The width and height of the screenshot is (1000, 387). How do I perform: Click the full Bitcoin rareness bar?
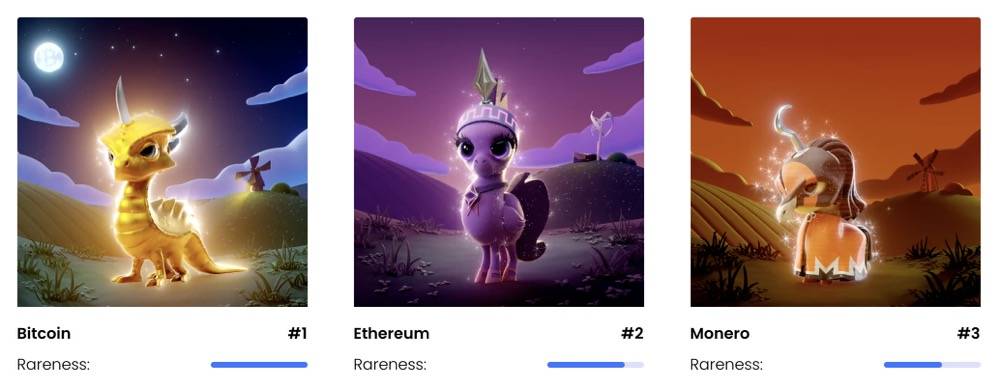[x=259, y=365]
